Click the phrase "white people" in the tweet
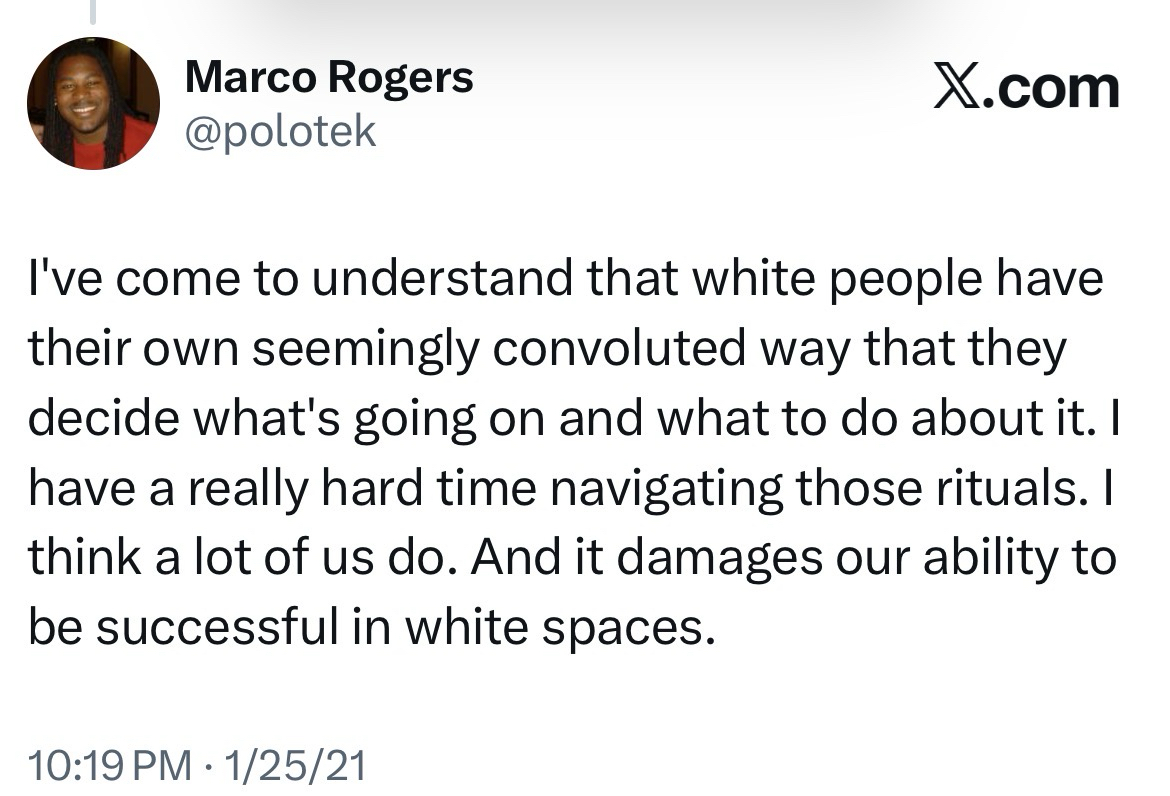The width and height of the screenshot is (1170, 796). pyautogui.click(x=838, y=279)
